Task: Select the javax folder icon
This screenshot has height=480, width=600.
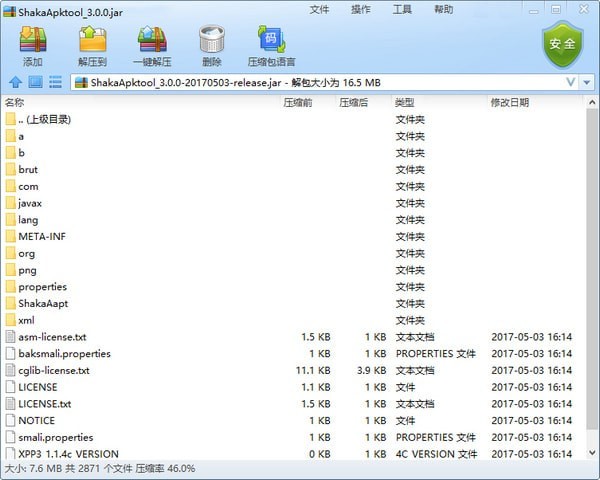Action: coord(11,203)
